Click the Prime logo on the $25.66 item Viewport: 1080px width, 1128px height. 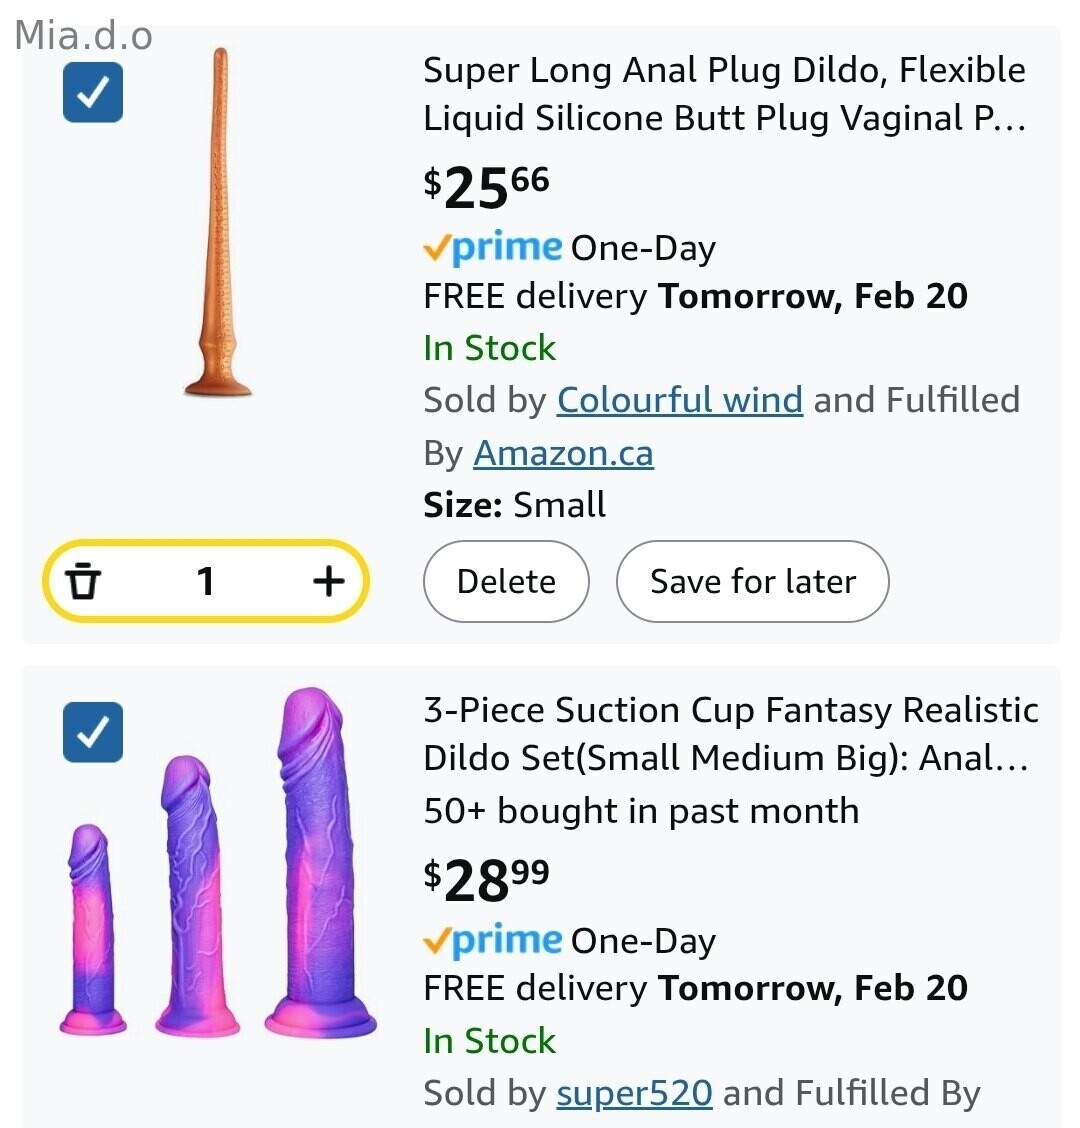tap(493, 247)
